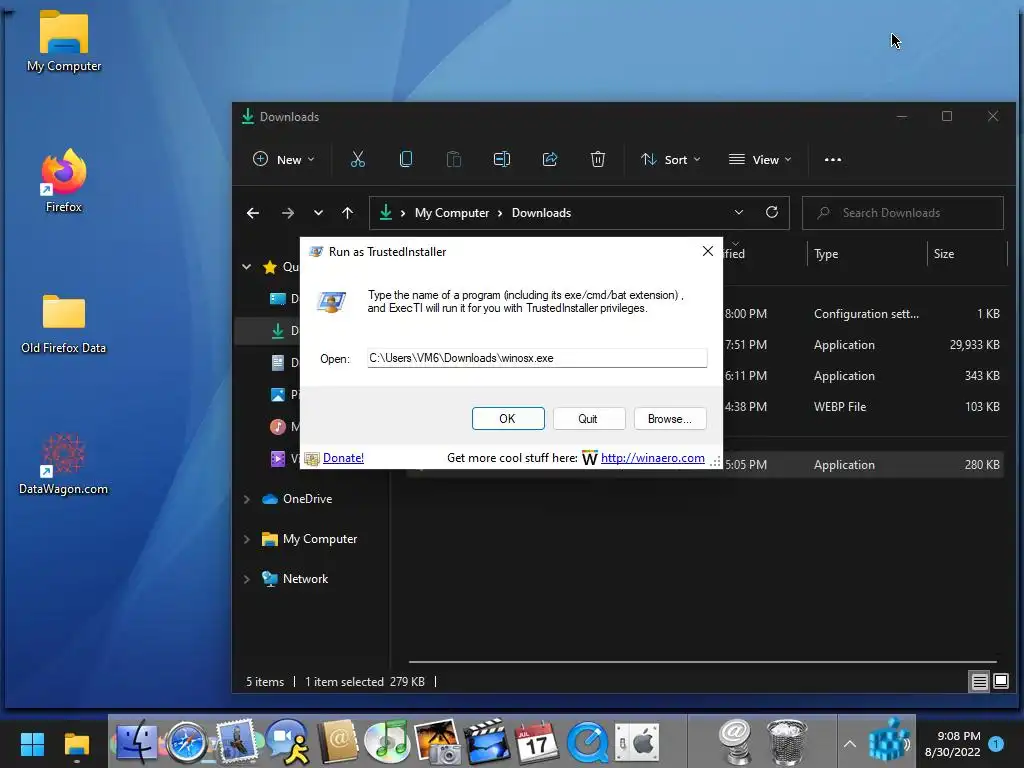Open Address Book icon in the dock
The image size is (1024, 768).
coord(338,742)
